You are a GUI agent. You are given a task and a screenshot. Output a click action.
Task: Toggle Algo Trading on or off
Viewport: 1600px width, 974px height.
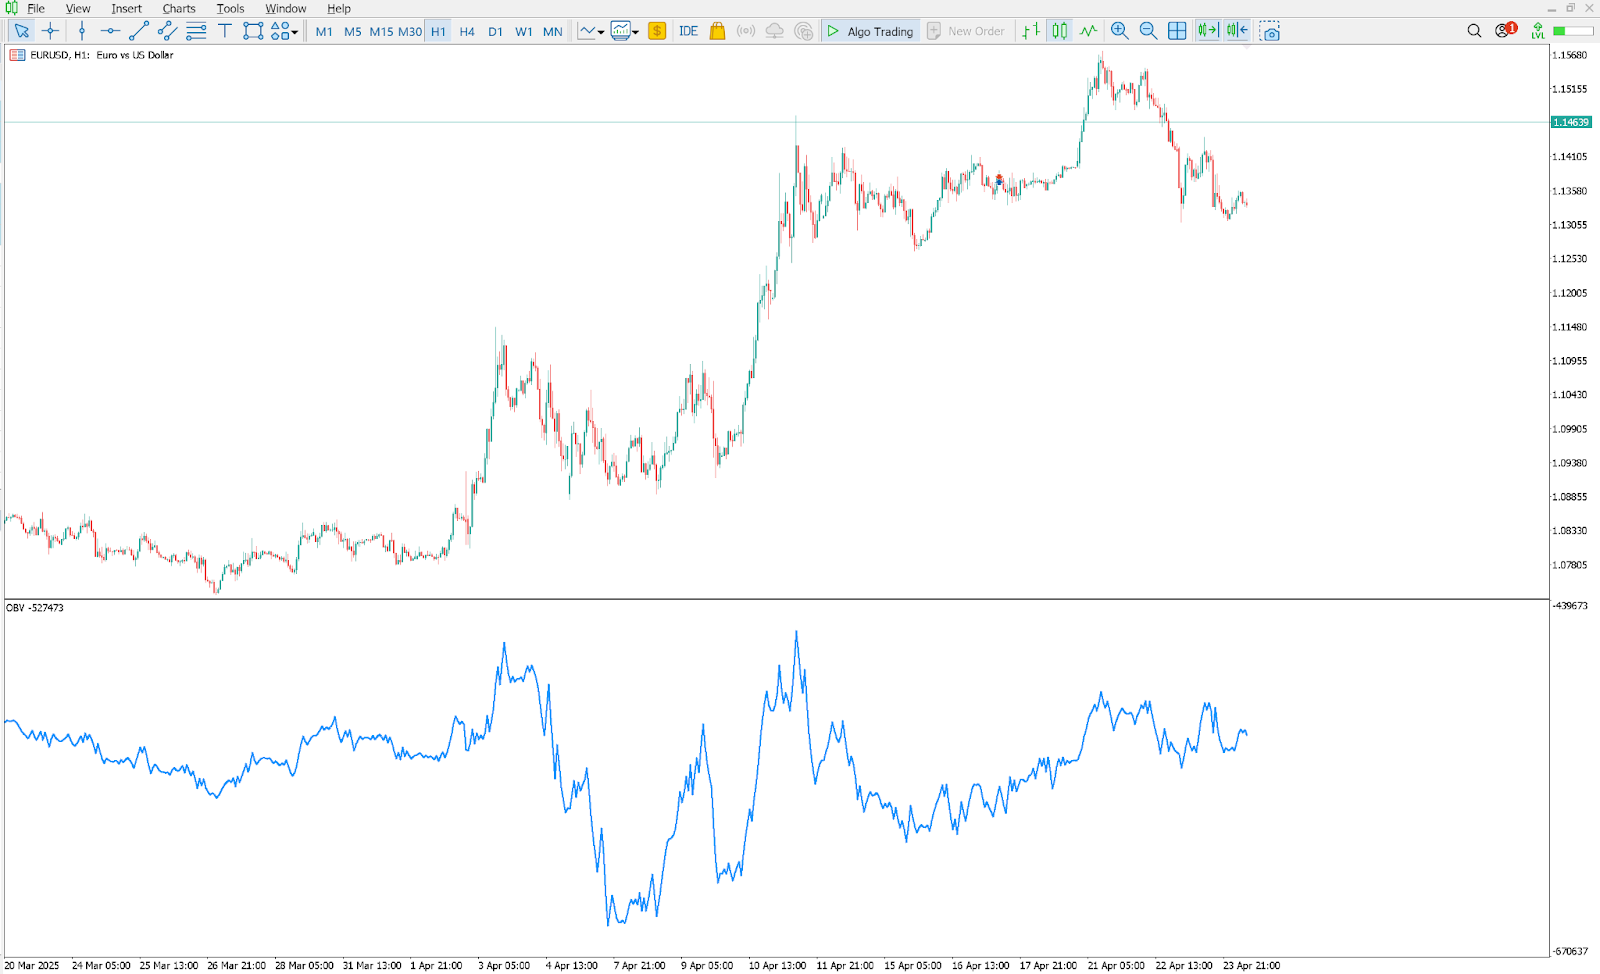[x=870, y=31]
